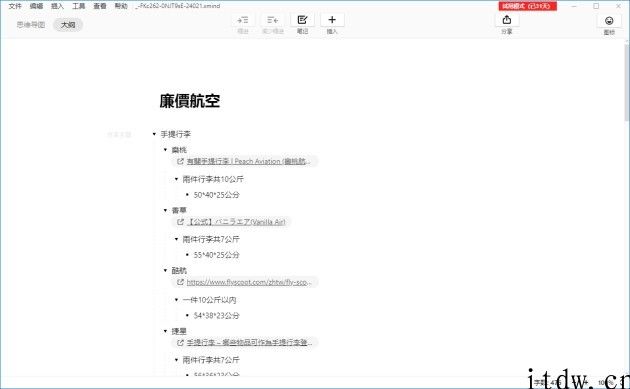Viewport: 630px width, 389px height.
Task: Click the 香草 topic text
Action: 179,210
